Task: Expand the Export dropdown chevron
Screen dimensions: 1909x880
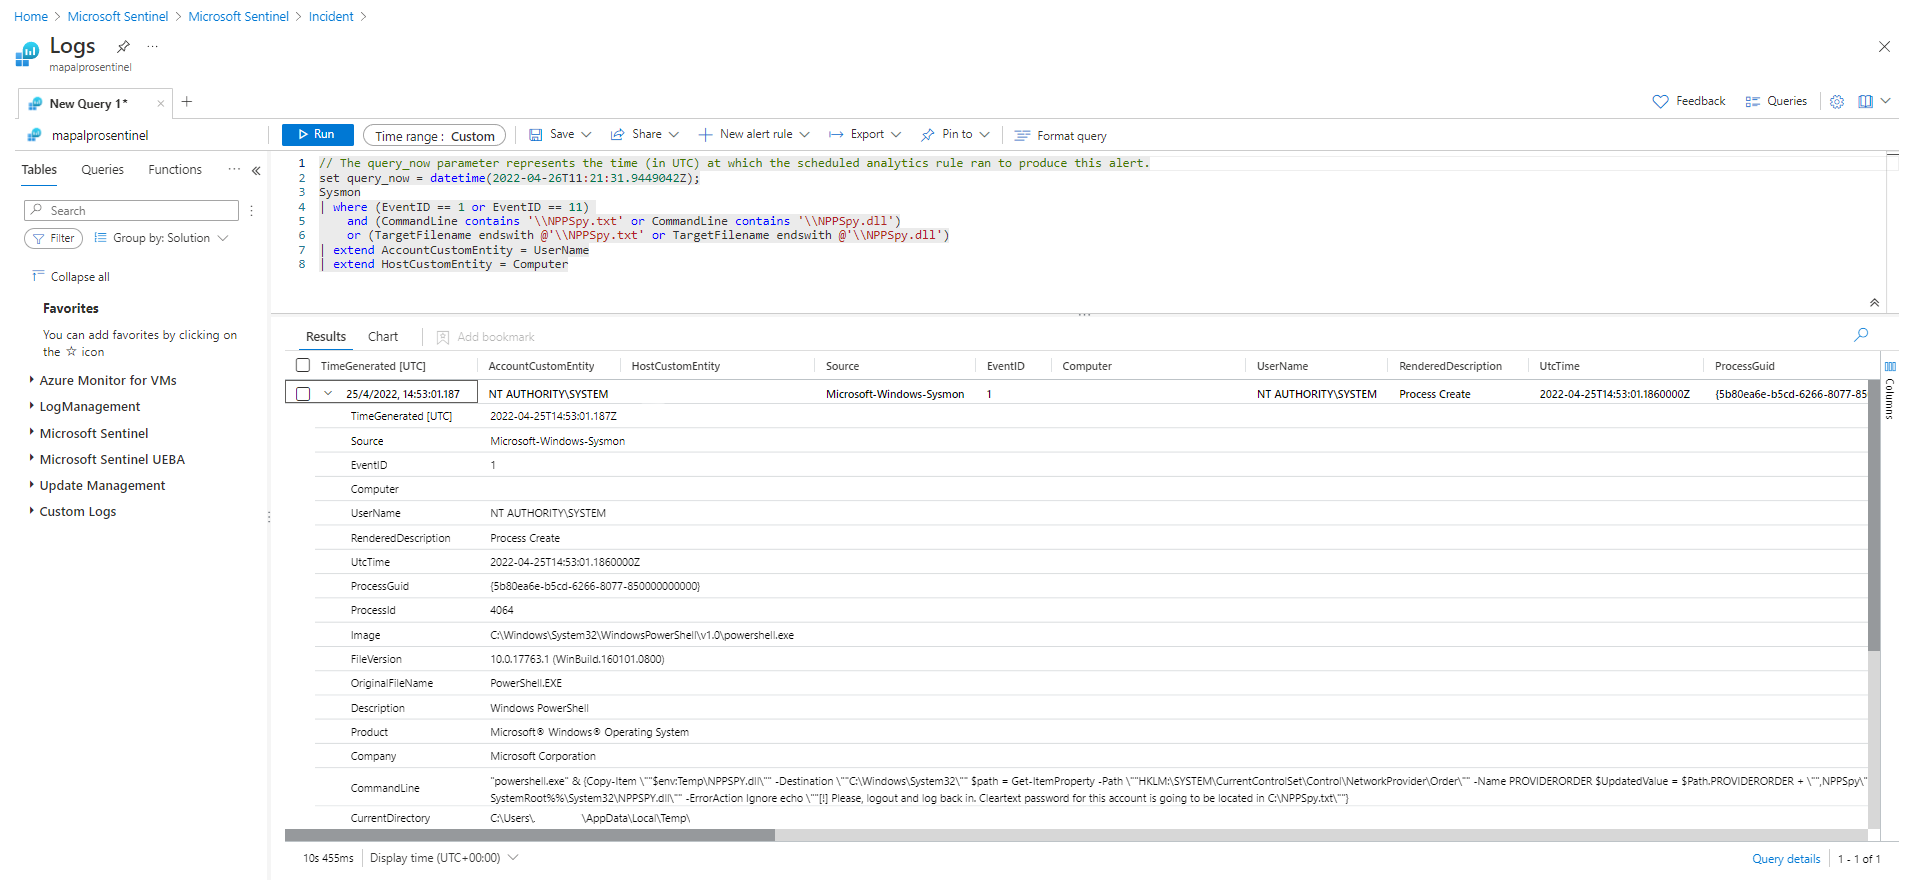Action: tap(896, 134)
